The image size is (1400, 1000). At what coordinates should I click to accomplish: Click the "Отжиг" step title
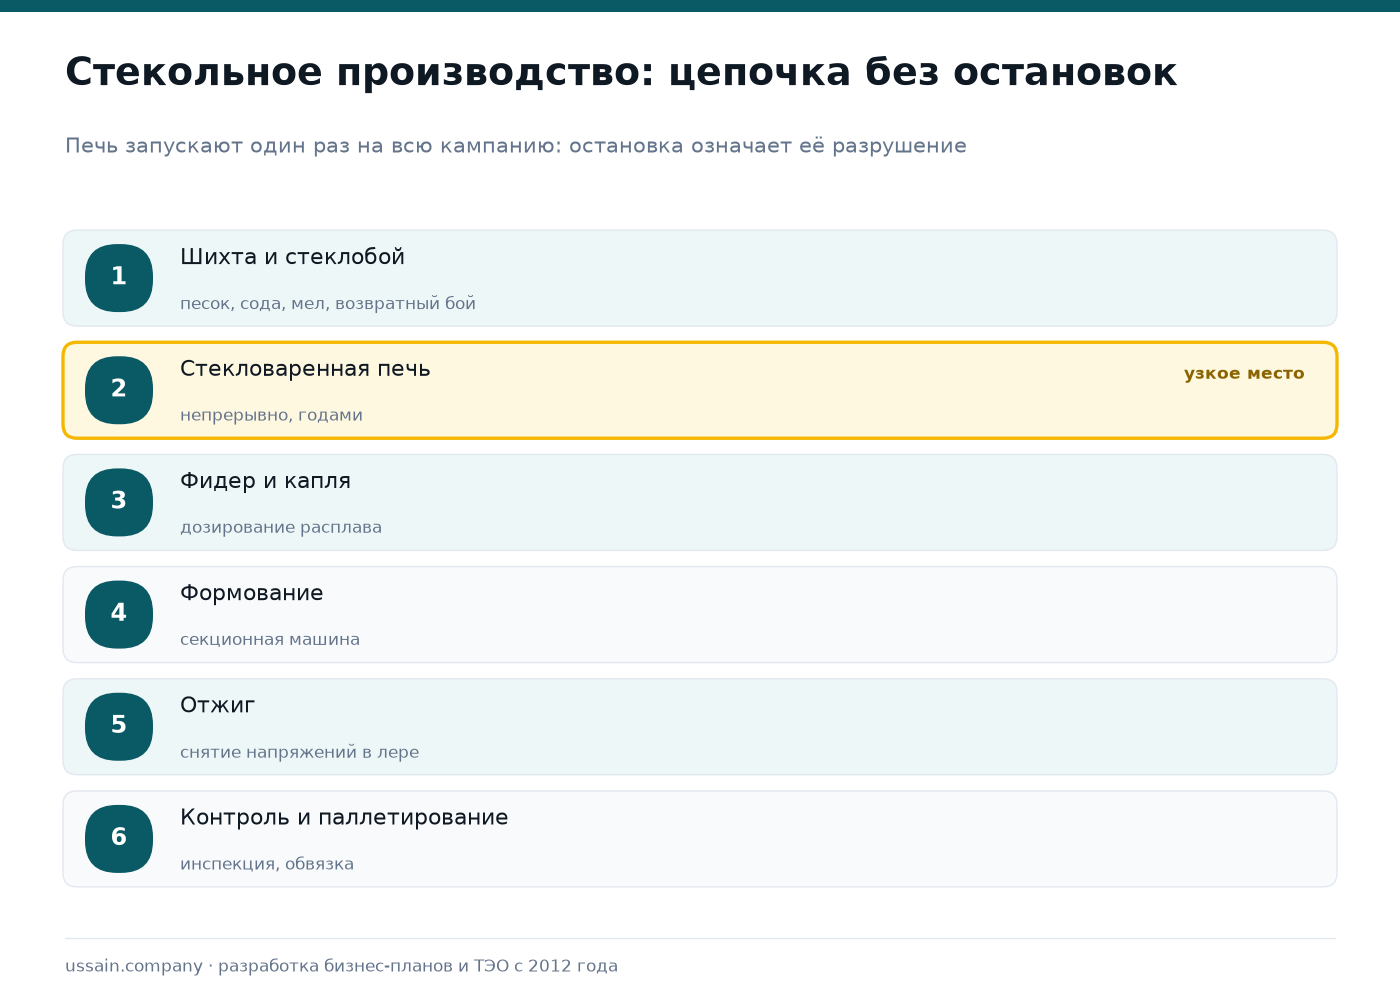217,705
